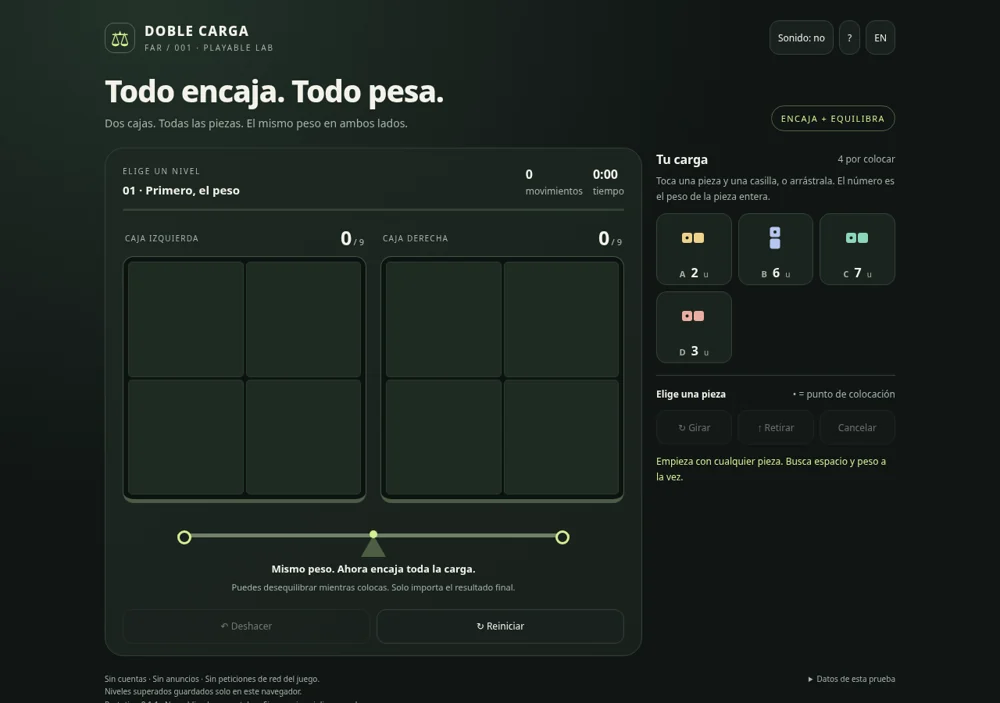Viewport: 1000px width, 703px height.
Task: Click the punto de colocación legend
Action: pos(844,394)
